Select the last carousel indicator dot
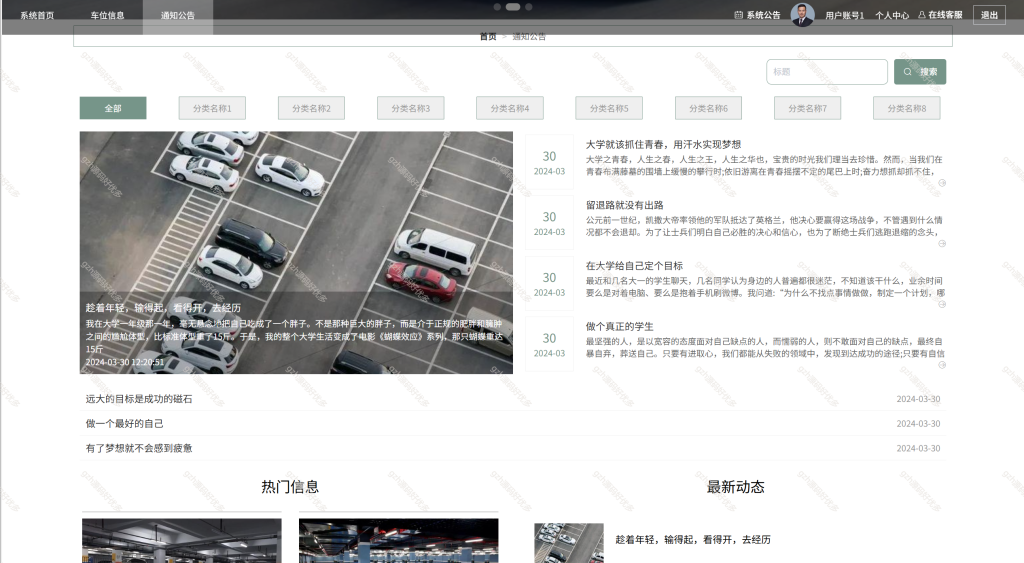 point(528,7)
